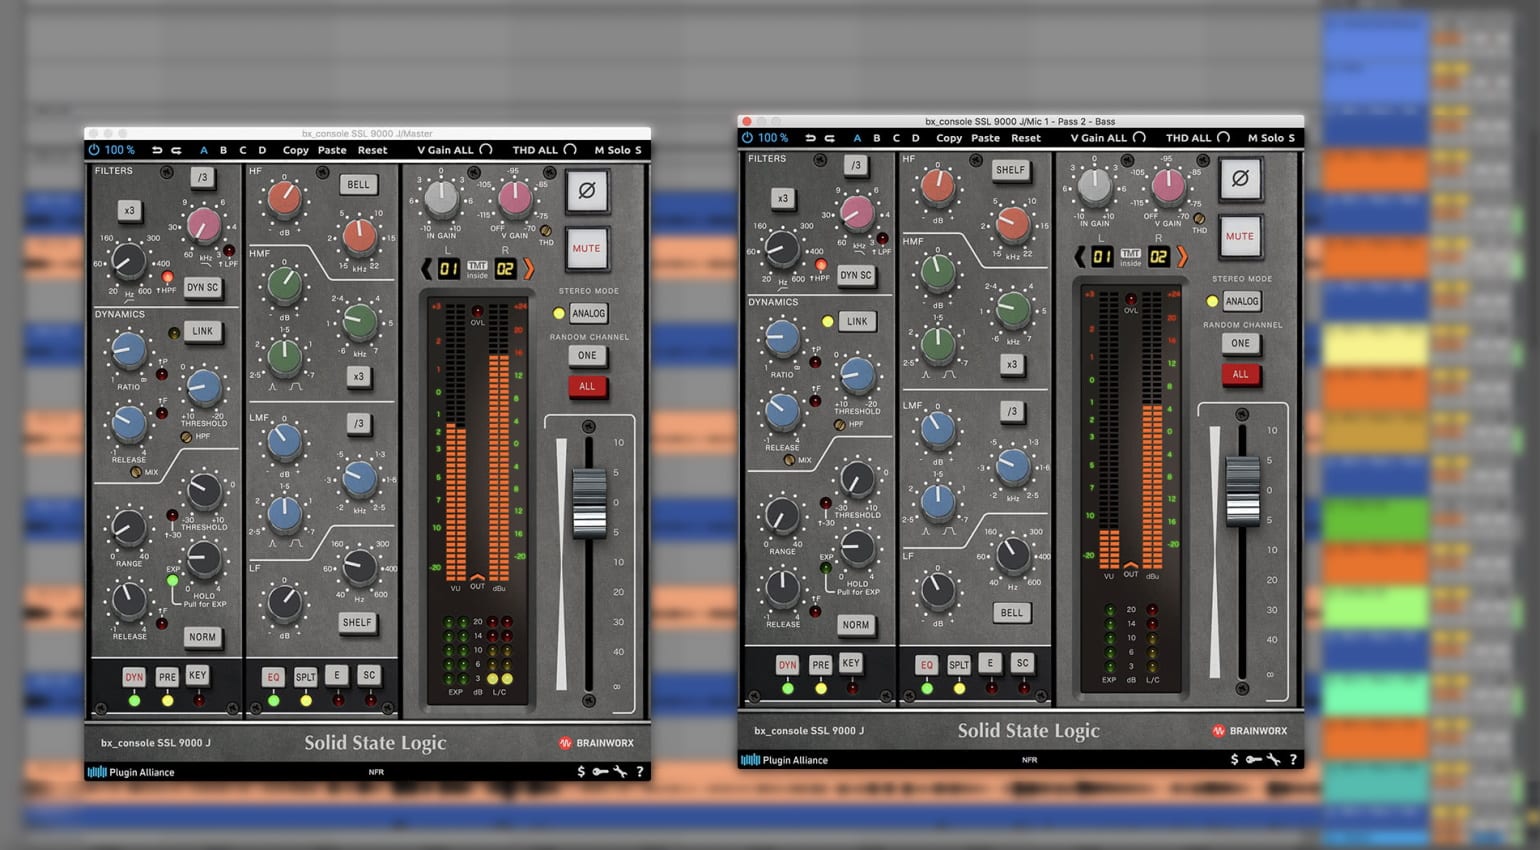Click the output fader in Bass plugin
Image resolution: width=1540 pixels, height=850 pixels.
1242,490
